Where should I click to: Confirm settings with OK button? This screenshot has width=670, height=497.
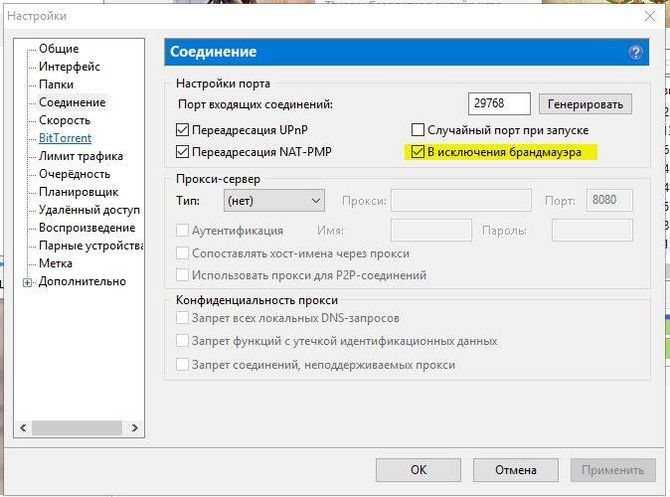click(418, 470)
